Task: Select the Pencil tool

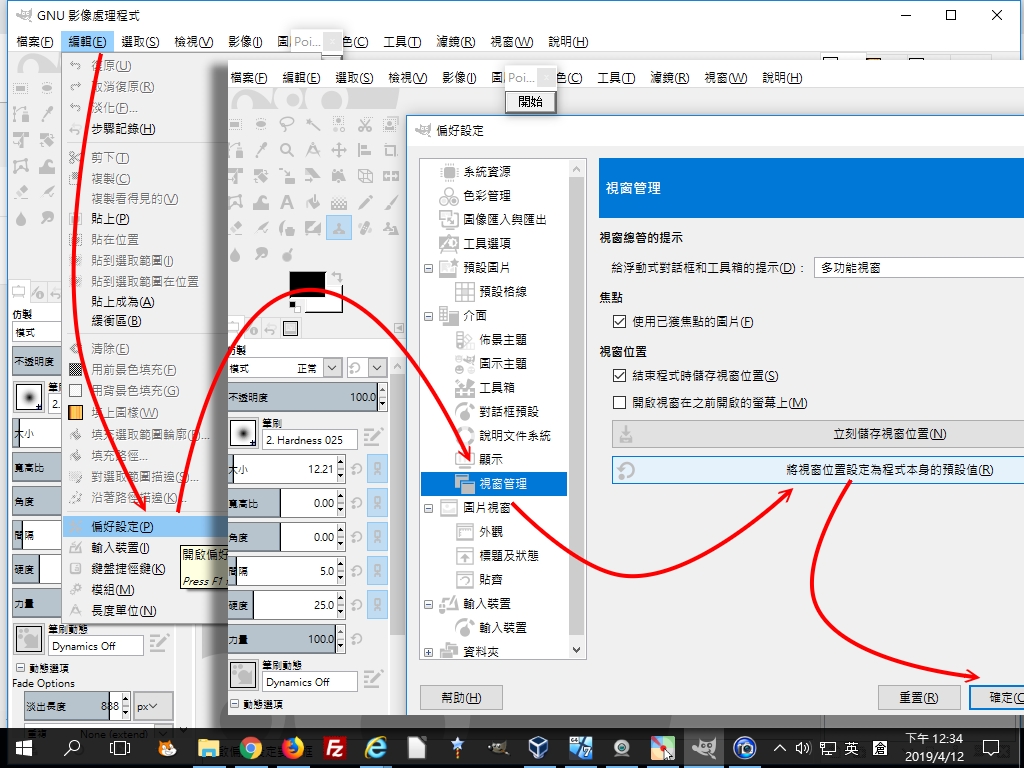Action: pyautogui.click(x=365, y=202)
